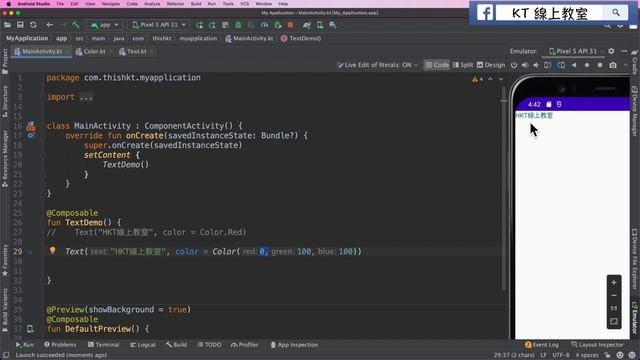
Task: Open emulator panel settings gear
Action: (611, 51)
